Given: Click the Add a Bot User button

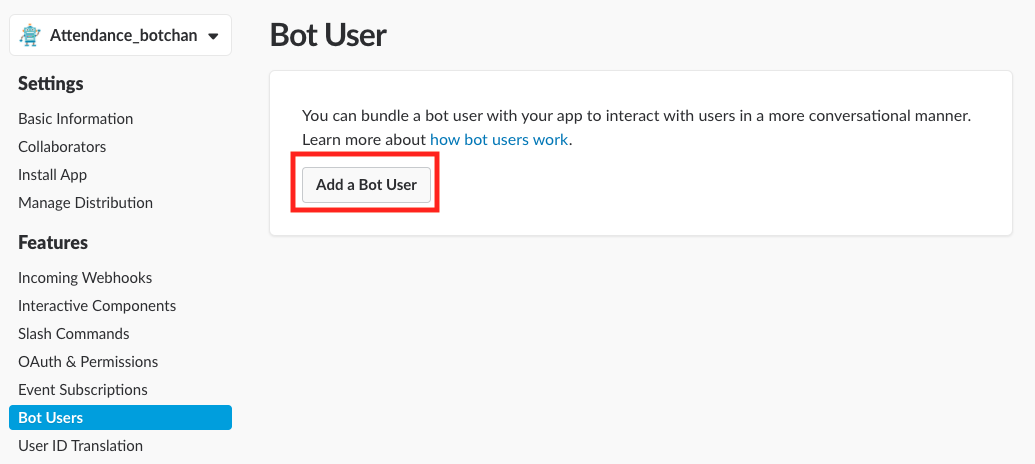Looking at the screenshot, I should click(x=366, y=185).
